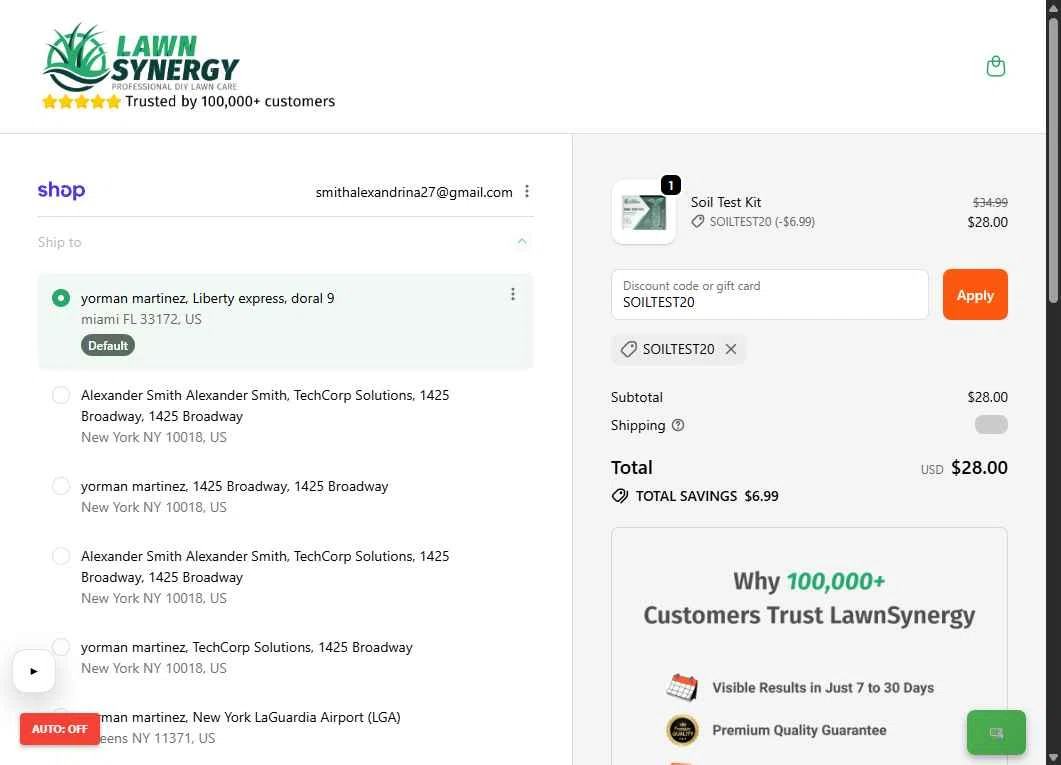Open account options menu beside email address
The width and height of the screenshot is (1061, 765).
point(526,191)
